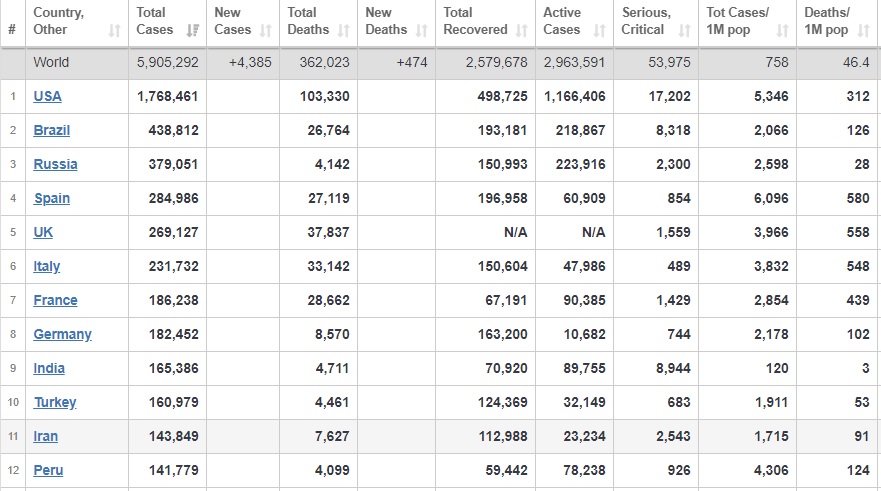Open the Peru country link
881x491 pixels.
tap(48, 470)
